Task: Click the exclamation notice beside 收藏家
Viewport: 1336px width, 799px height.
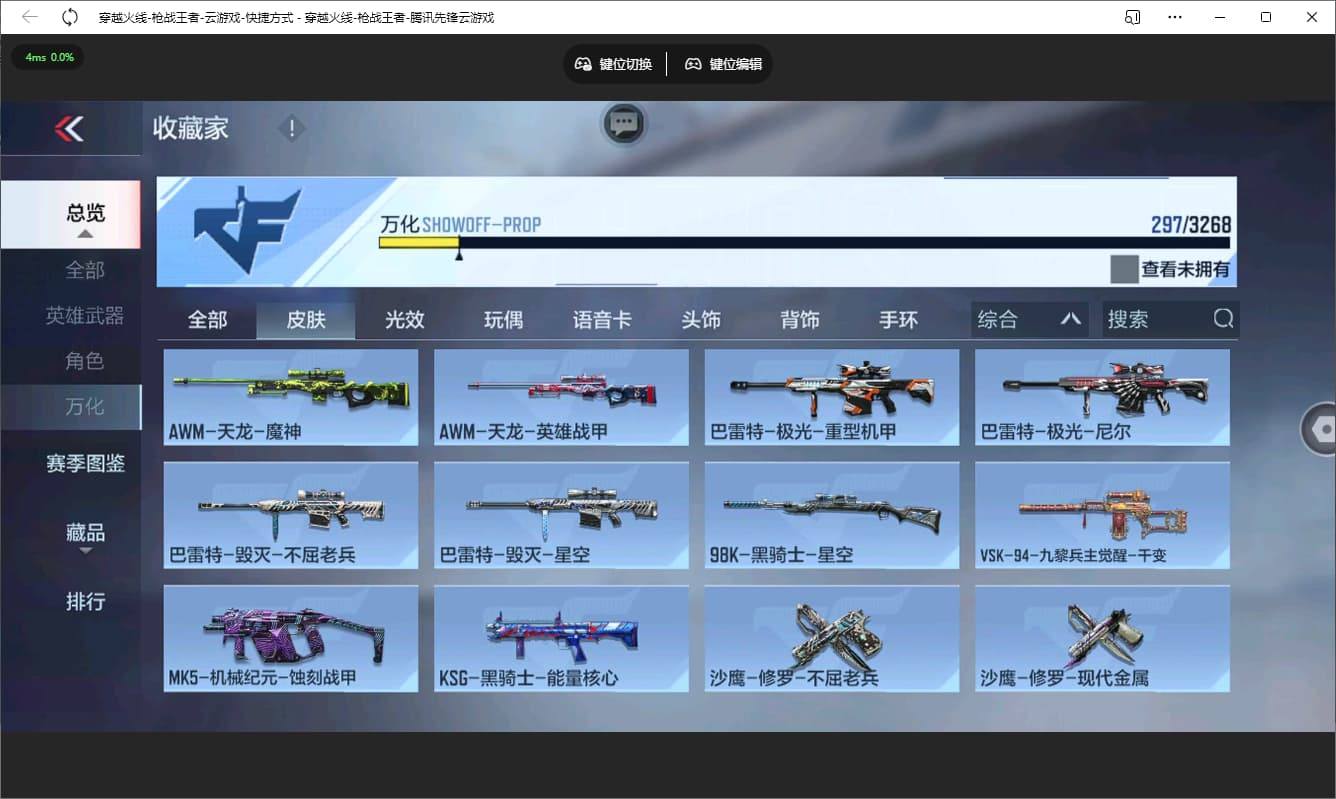Action: click(290, 128)
